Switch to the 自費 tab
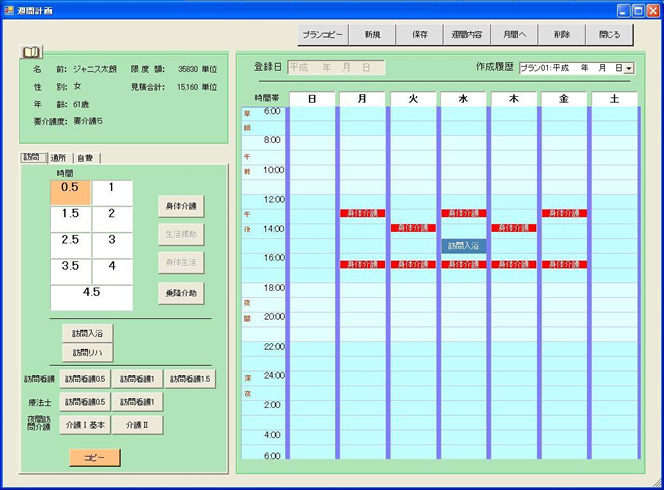 (x=86, y=157)
